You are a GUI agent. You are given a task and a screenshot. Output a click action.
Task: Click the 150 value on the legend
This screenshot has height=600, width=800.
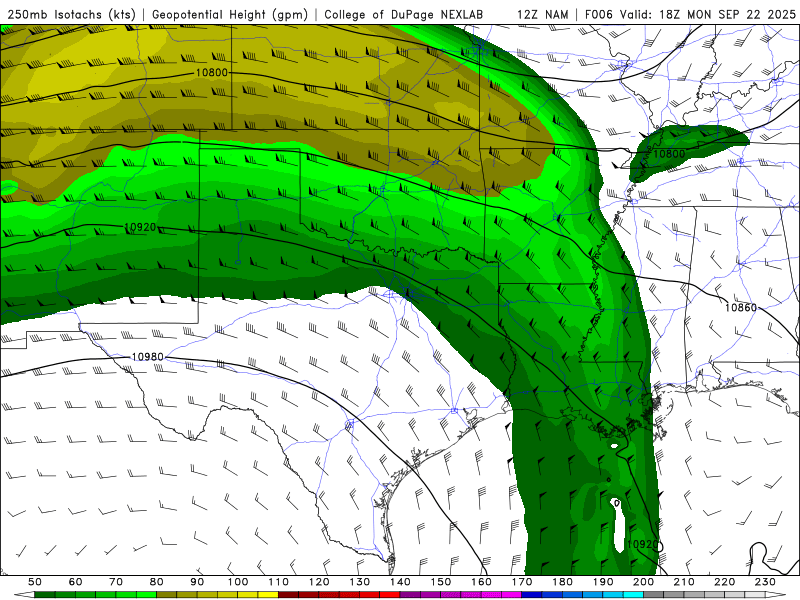[440, 582]
